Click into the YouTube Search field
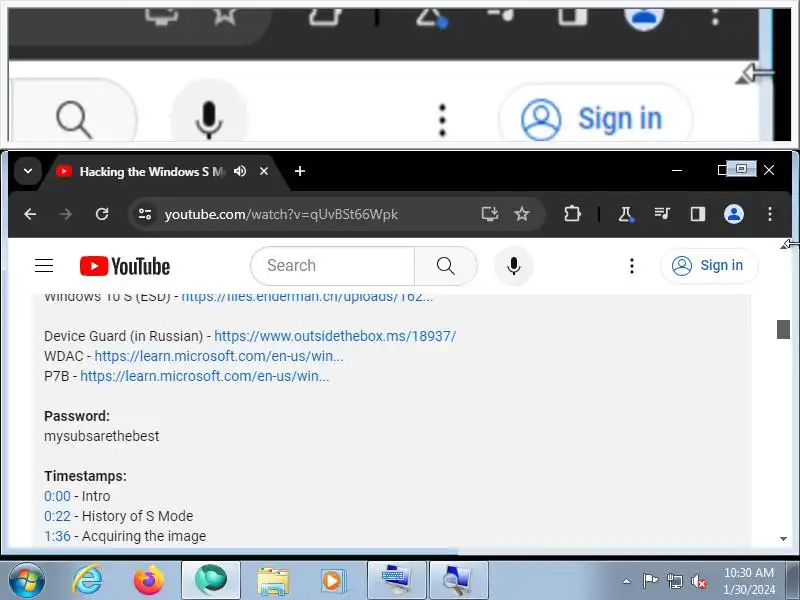 point(333,266)
